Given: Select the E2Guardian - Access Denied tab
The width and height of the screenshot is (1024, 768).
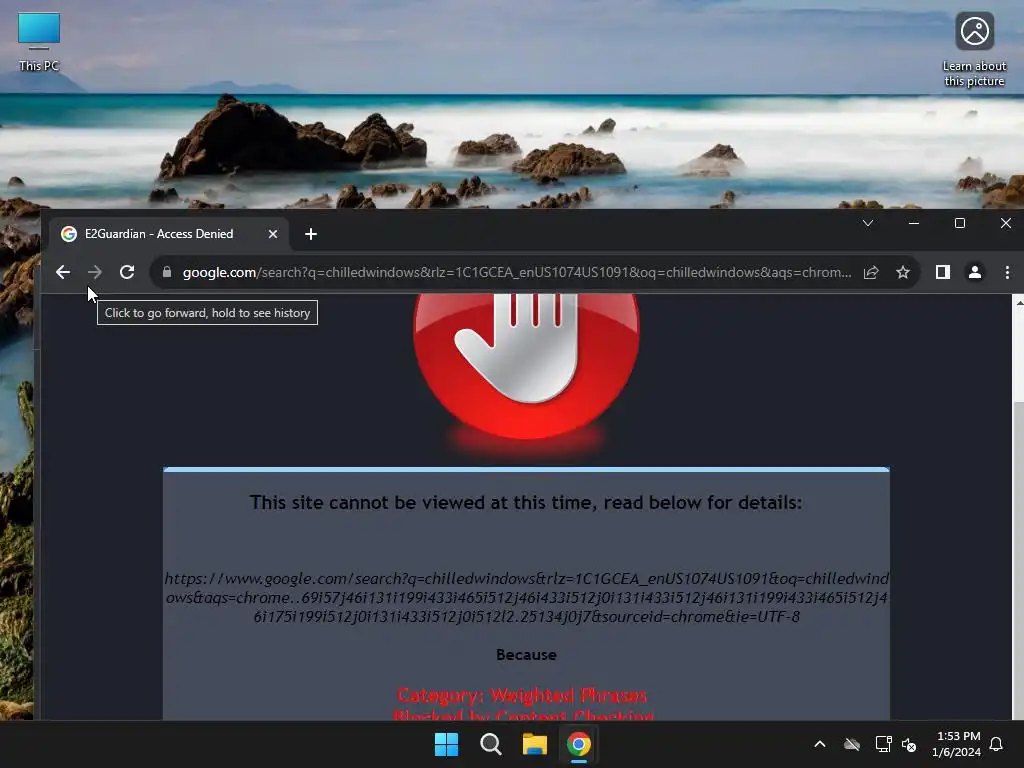Looking at the screenshot, I should (x=168, y=234).
